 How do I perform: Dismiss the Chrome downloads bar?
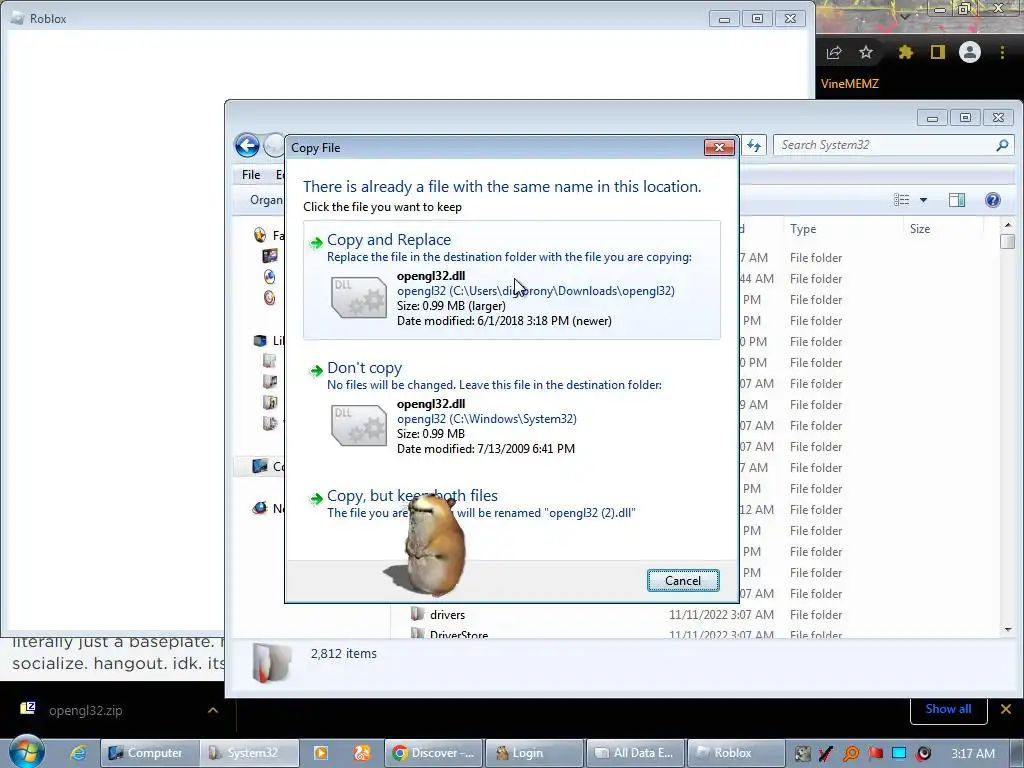[1006, 709]
